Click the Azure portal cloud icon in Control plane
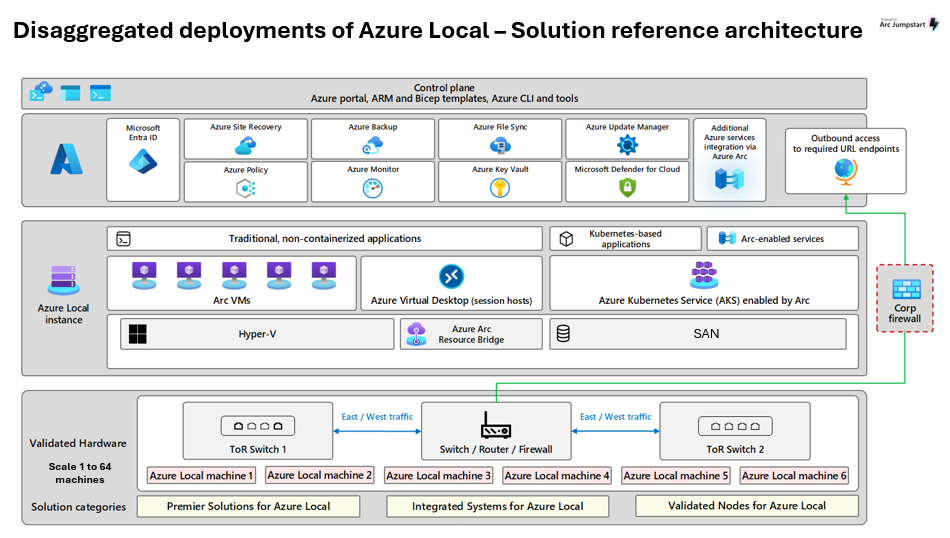This screenshot has width=950, height=538. tap(41, 92)
